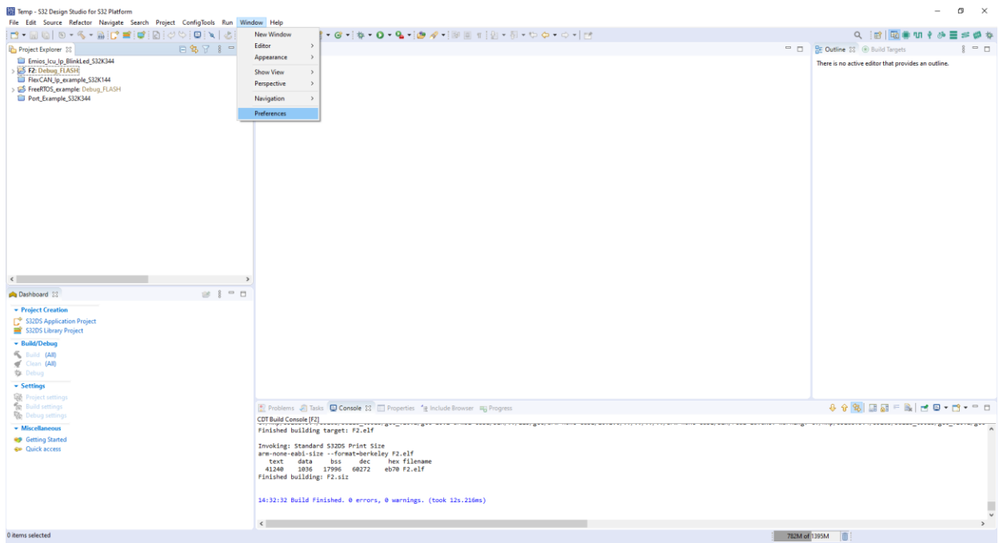This screenshot has height=543, width=999.
Task: Click the Open Perspective icon
Action: [x=878, y=35]
